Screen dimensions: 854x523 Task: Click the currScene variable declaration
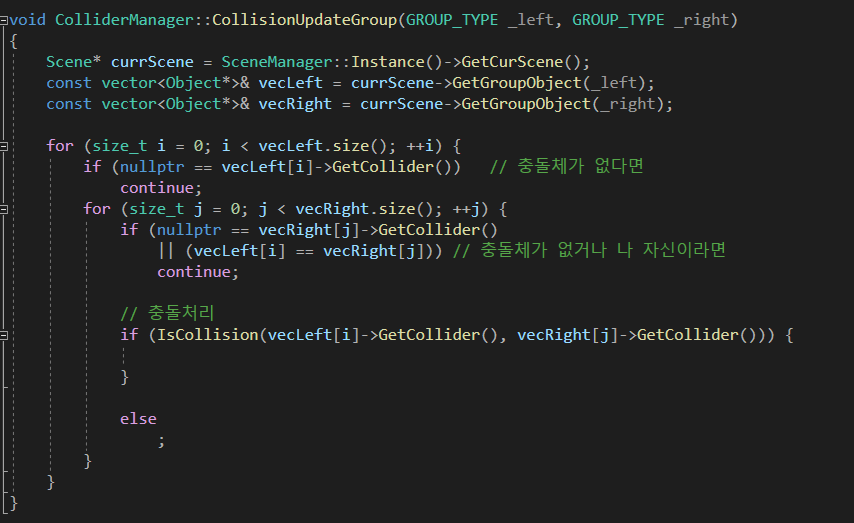tap(152, 62)
